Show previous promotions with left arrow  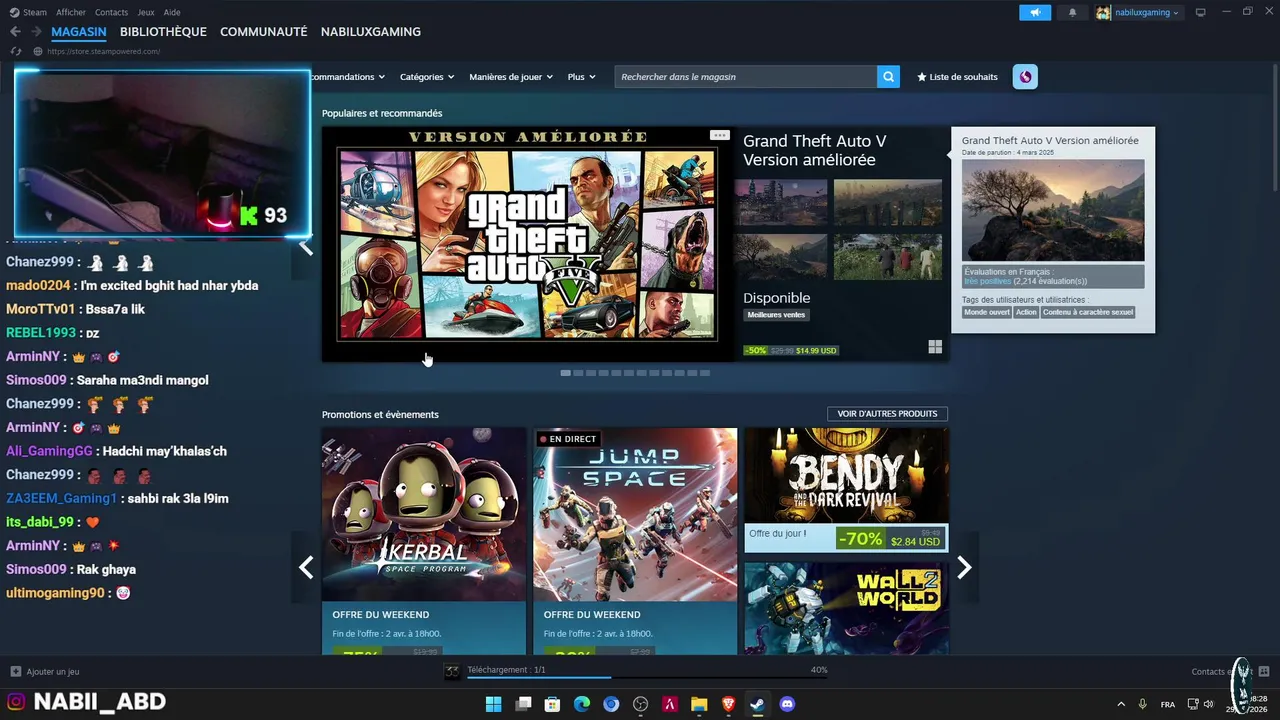pos(306,567)
